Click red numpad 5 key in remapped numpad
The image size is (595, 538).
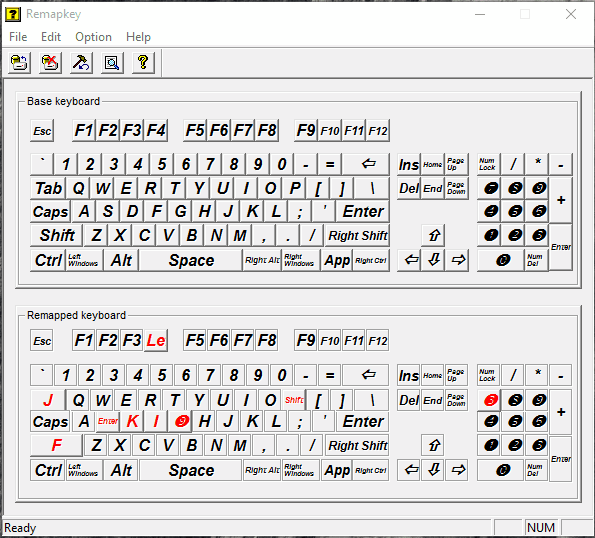tap(490, 400)
